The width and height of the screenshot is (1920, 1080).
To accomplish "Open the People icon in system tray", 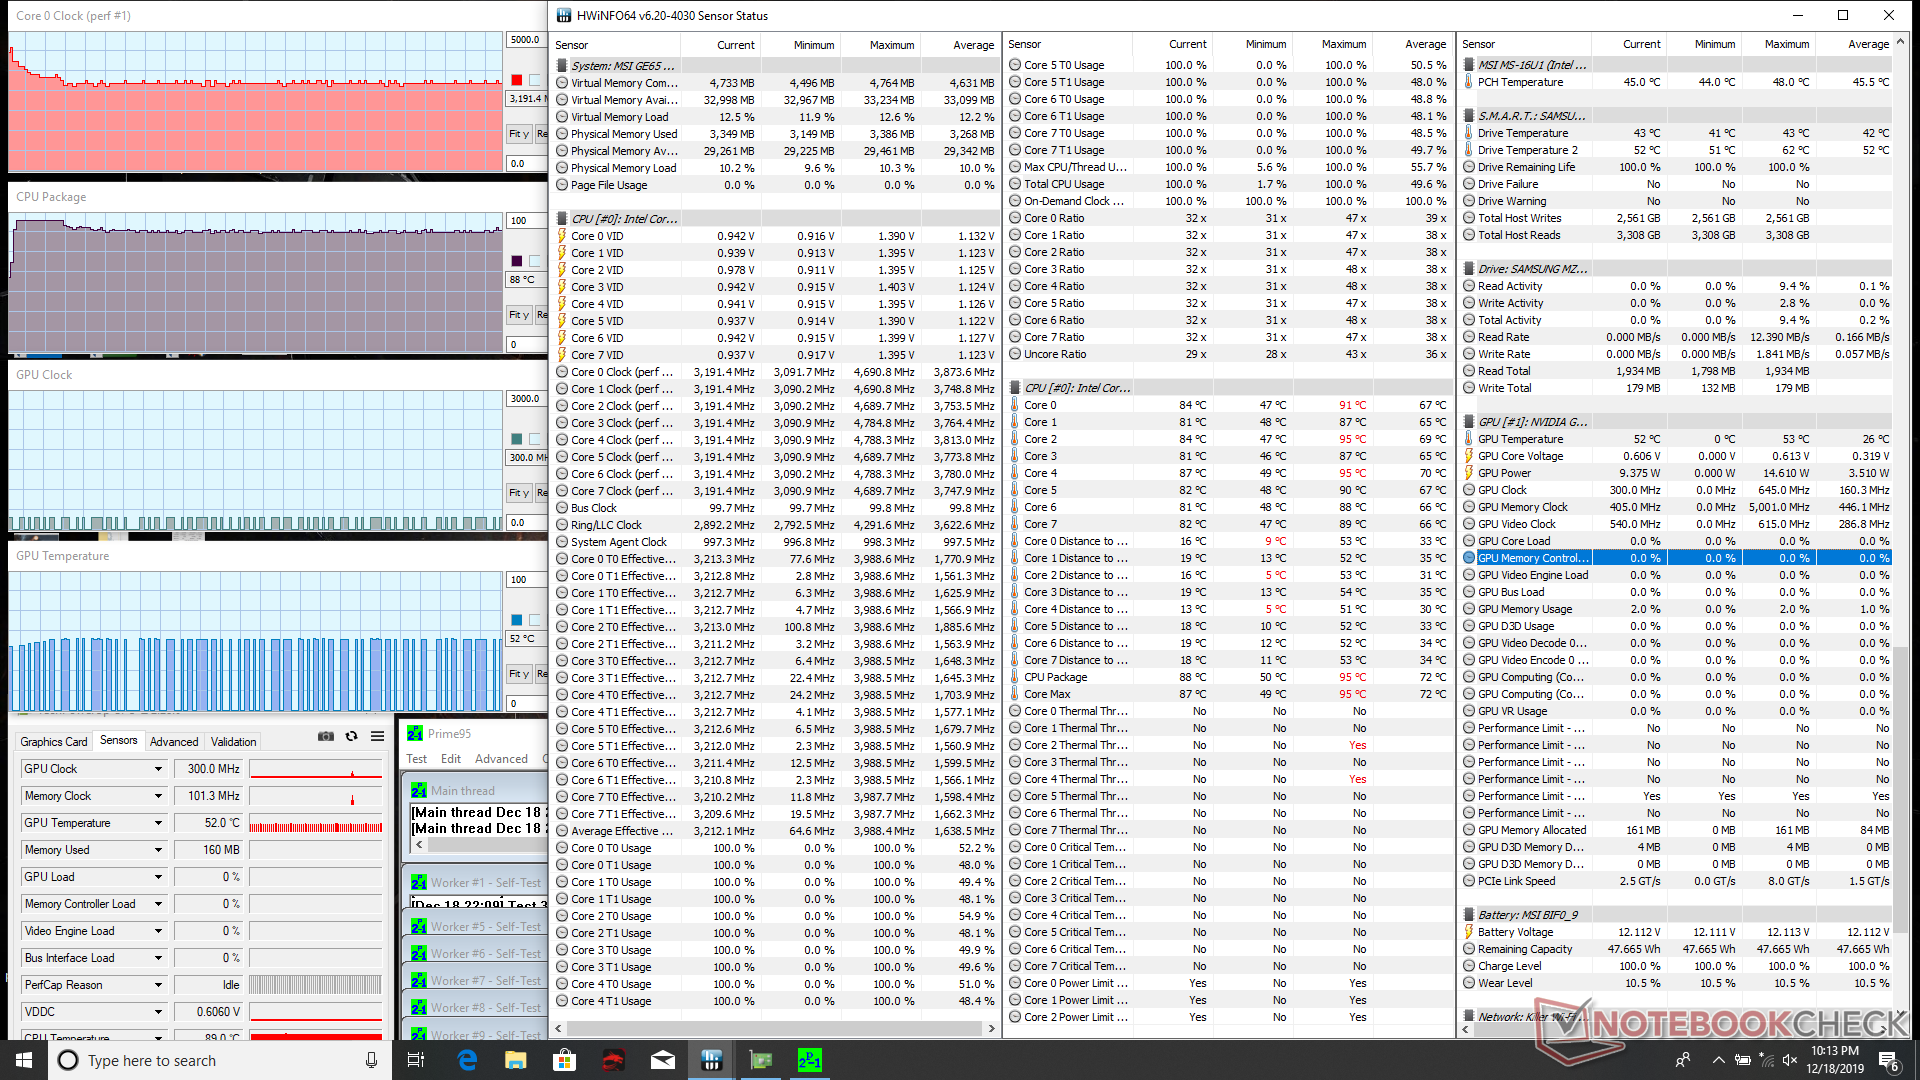I will (x=1683, y=1060).
